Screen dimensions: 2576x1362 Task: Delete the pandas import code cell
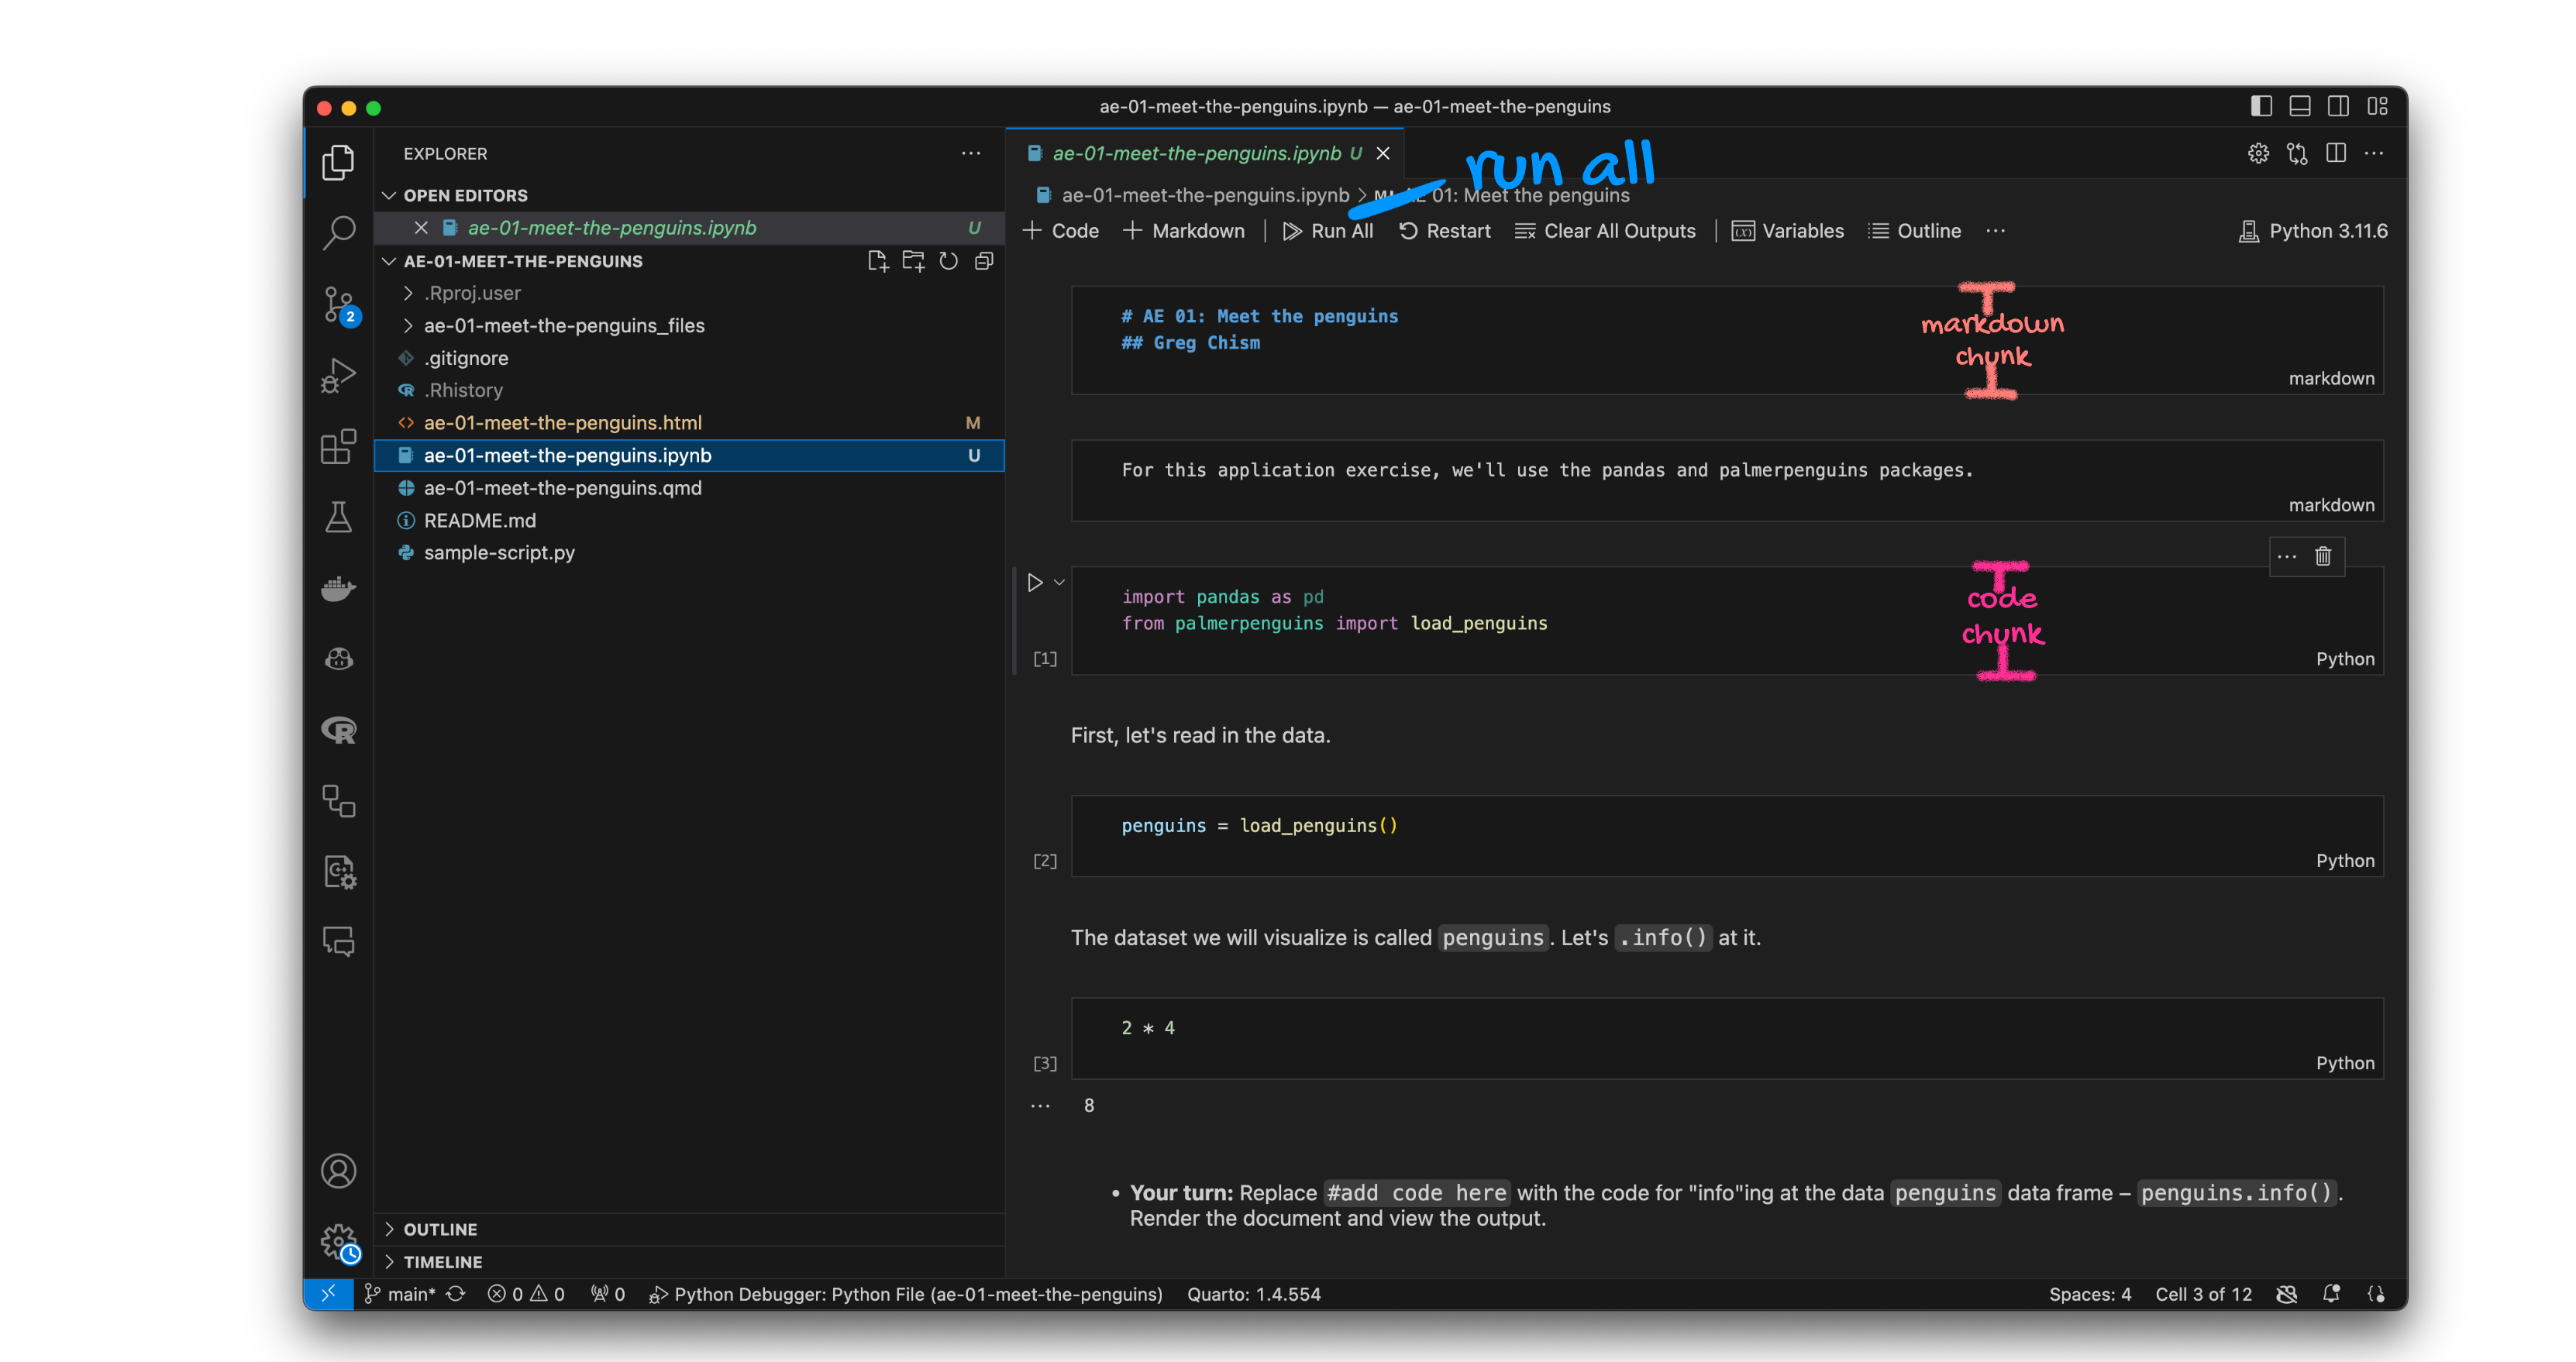pos(2324,556)
